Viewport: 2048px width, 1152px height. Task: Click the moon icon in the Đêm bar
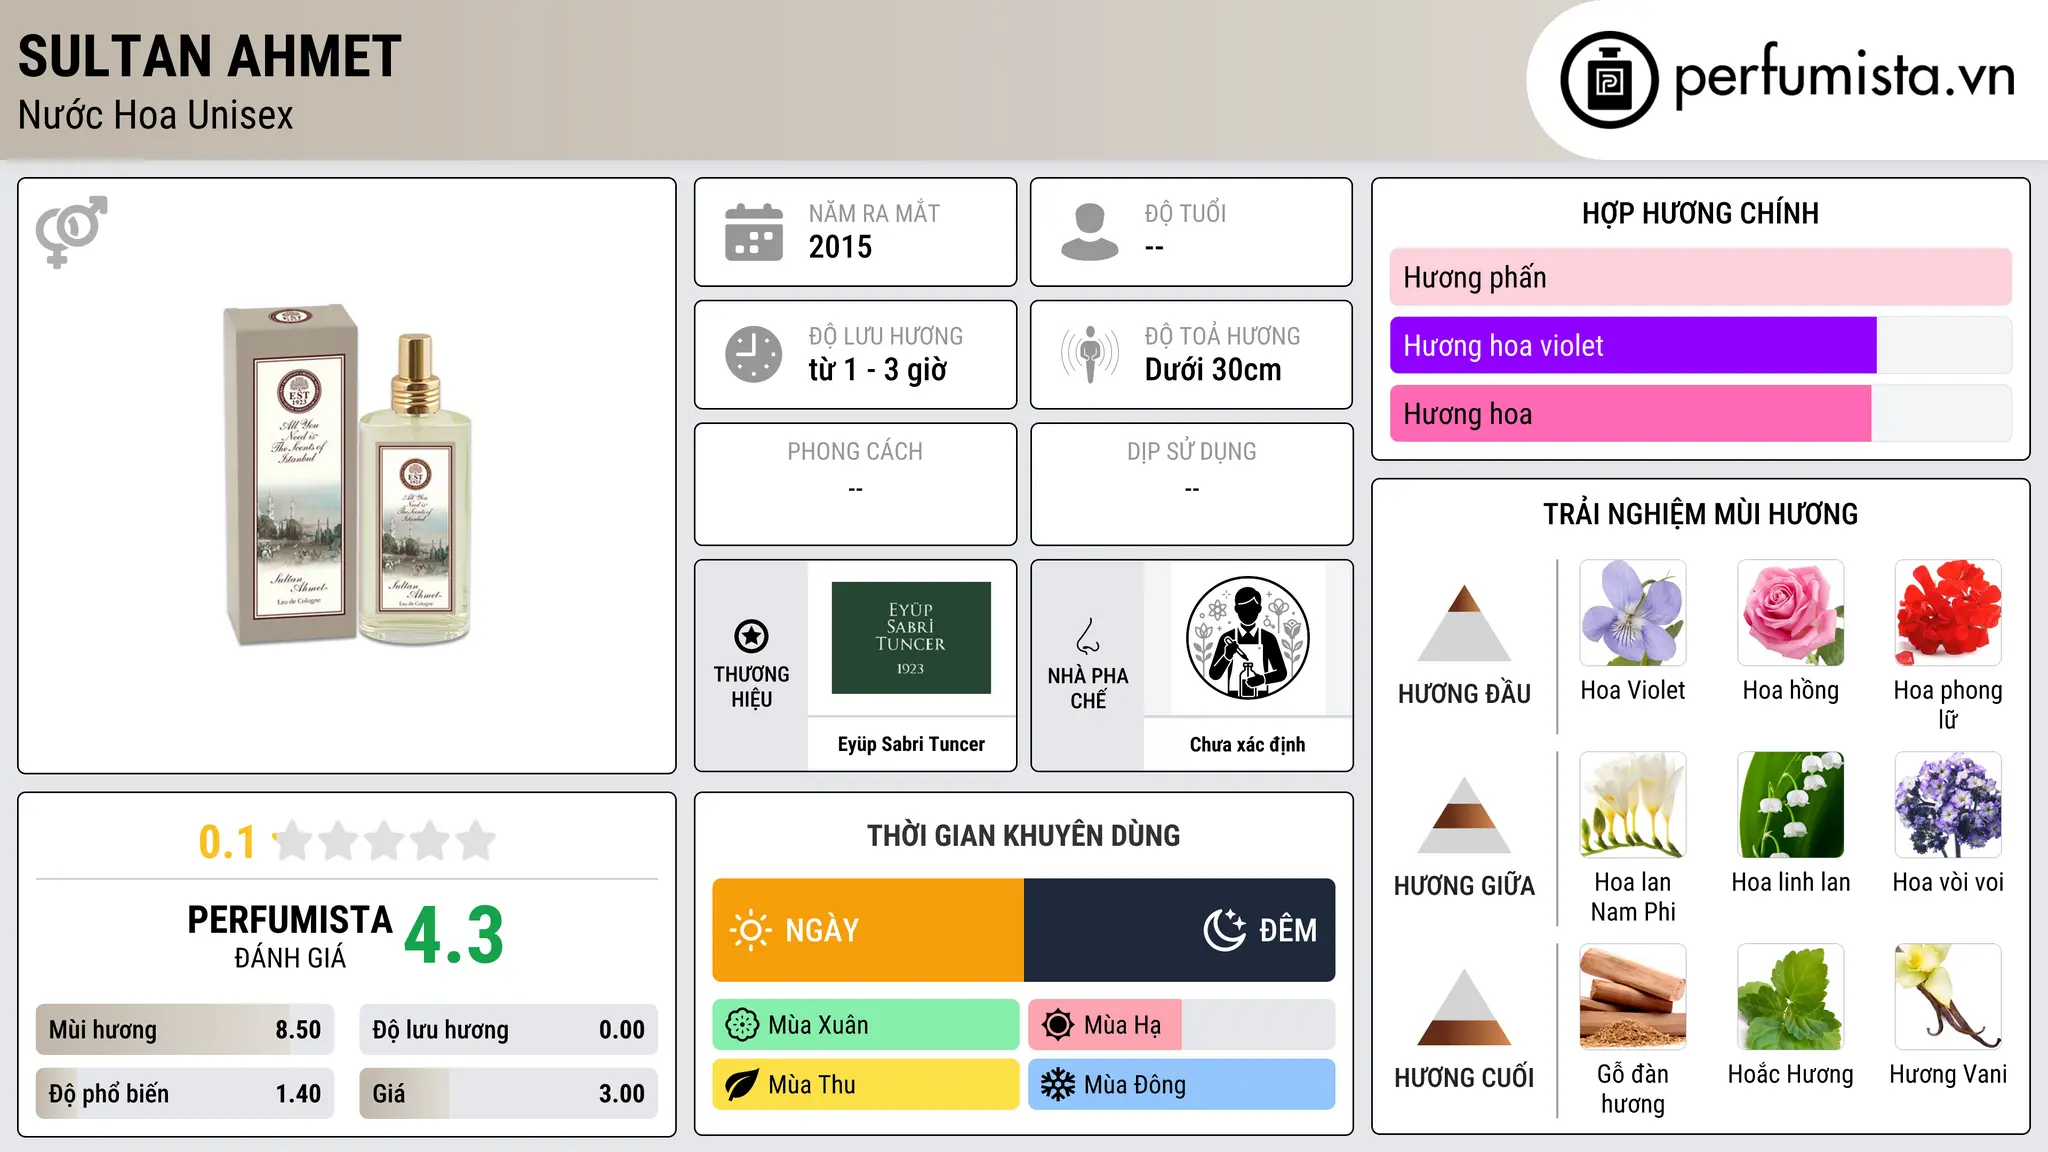(x=1225, y=930)
